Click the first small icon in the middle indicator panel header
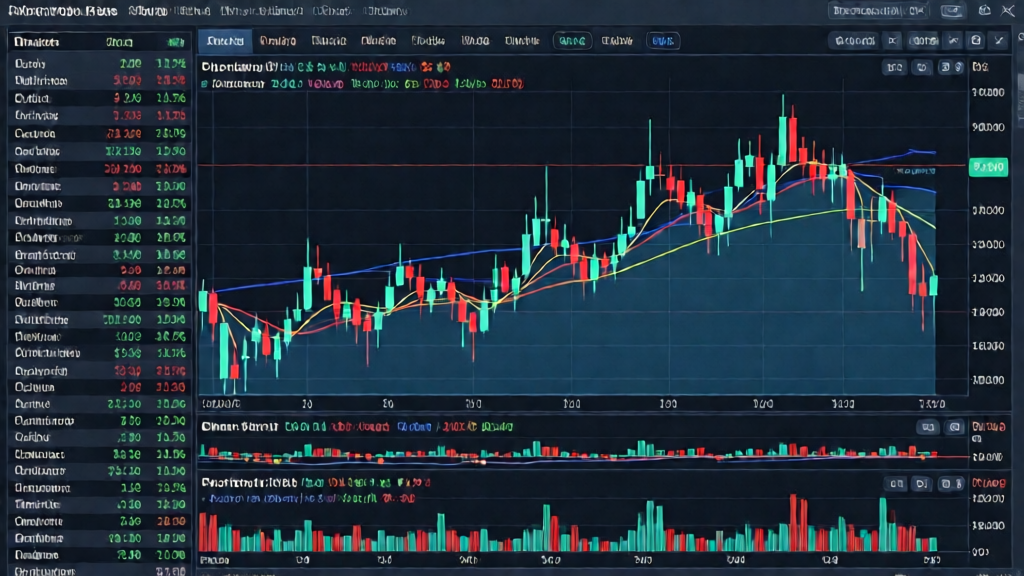 coord(928,427)
